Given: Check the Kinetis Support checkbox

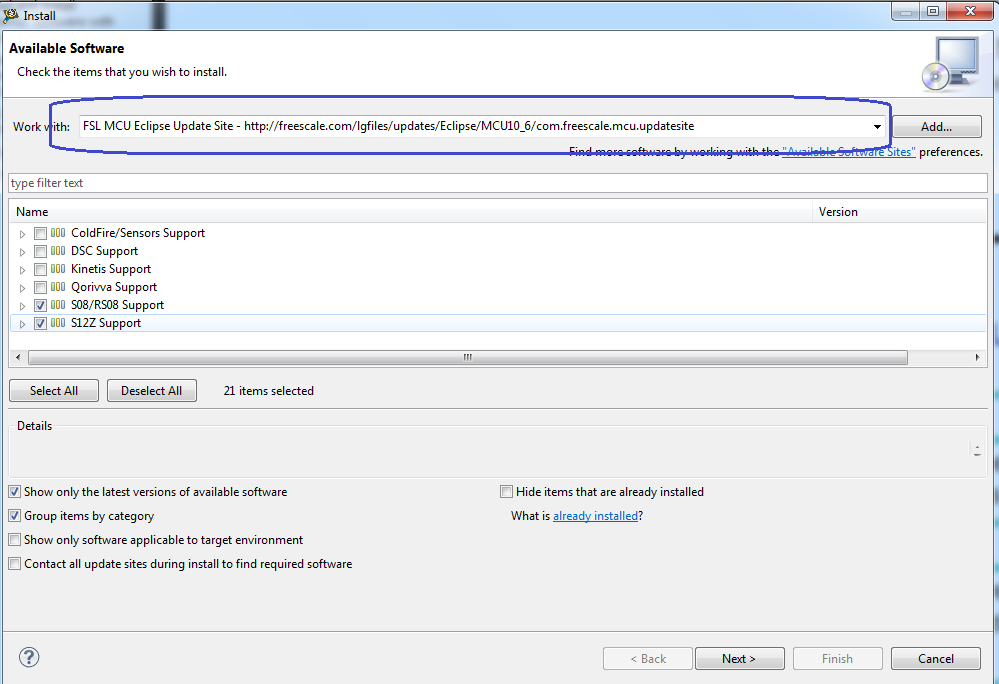Looking at the screenshot, I should [40, 269].
